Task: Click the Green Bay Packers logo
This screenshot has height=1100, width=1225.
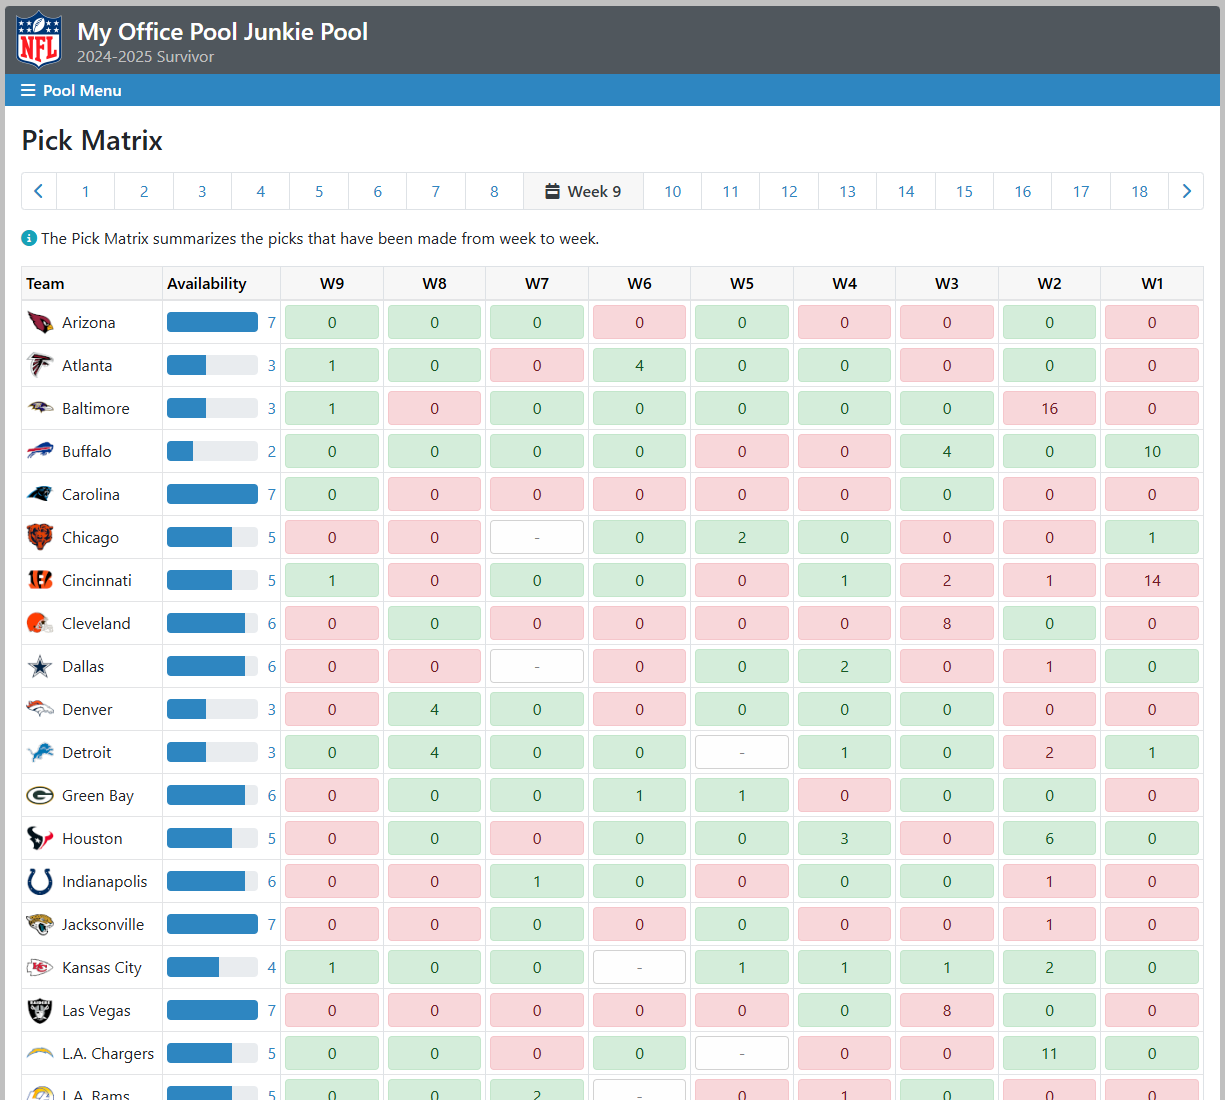Action: 40,796
